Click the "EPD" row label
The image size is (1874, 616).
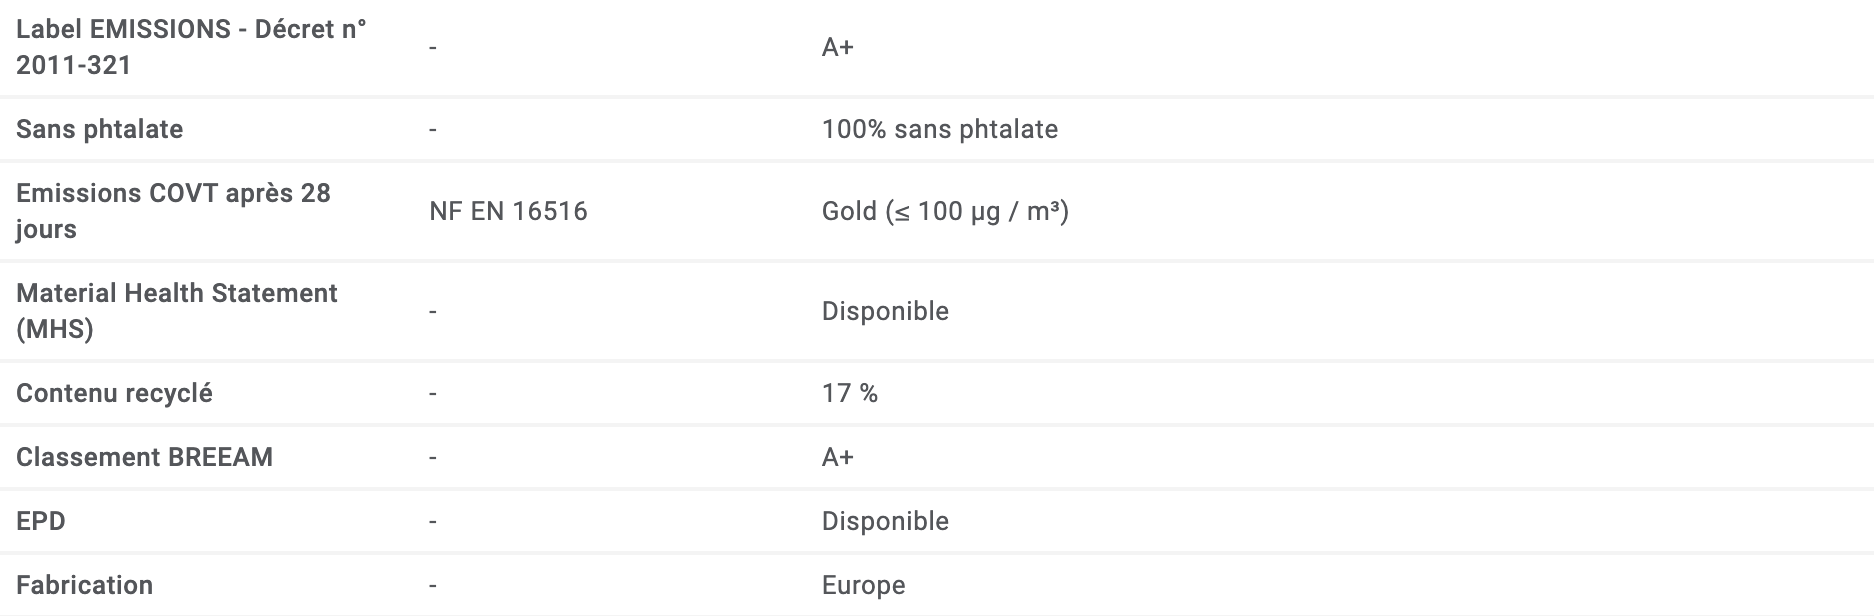pos(41,521)
